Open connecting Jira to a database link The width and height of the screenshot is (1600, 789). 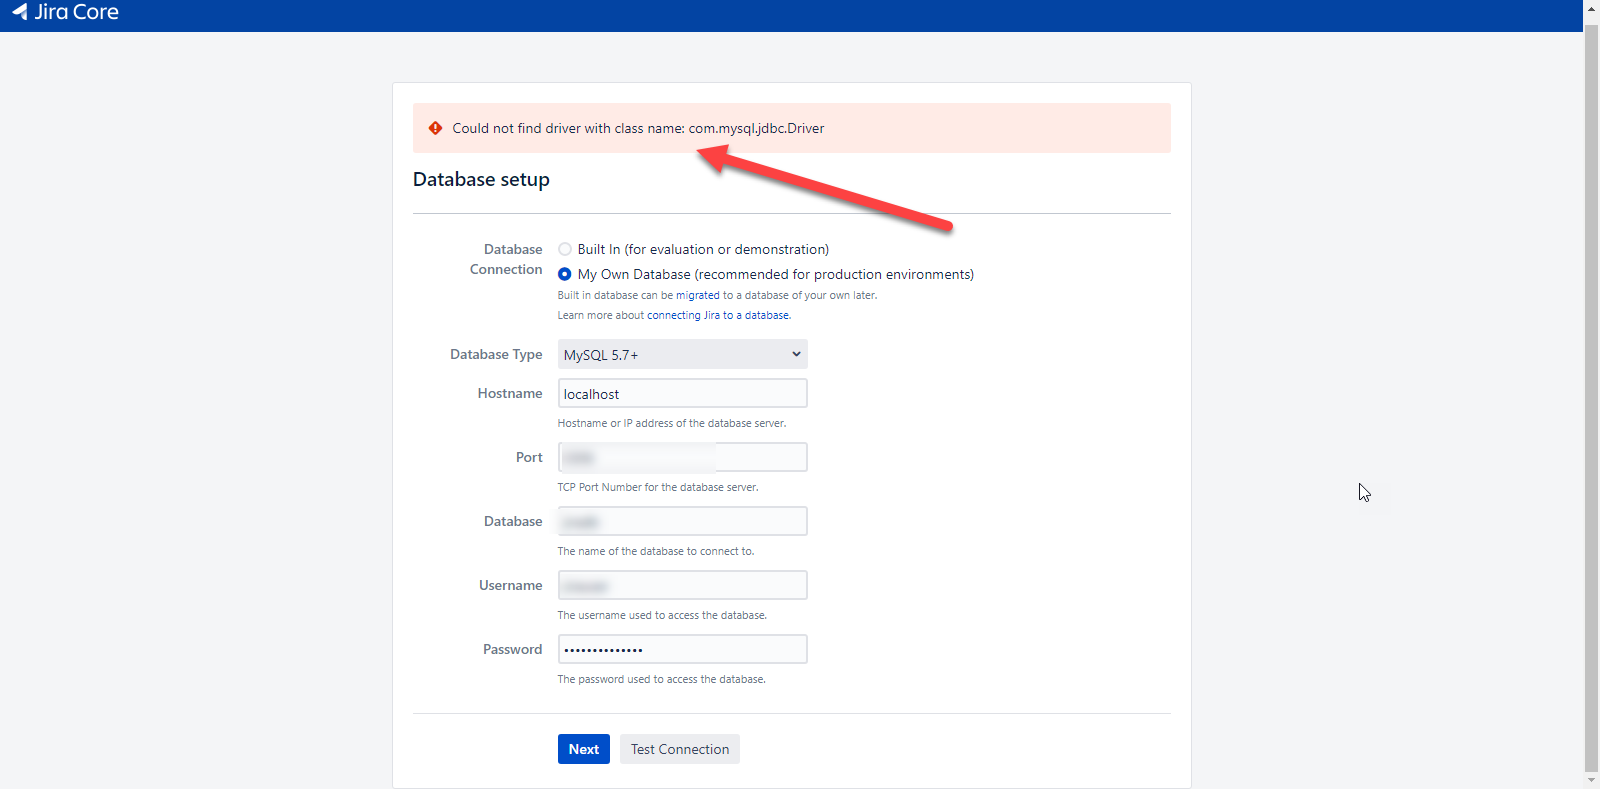718,315
